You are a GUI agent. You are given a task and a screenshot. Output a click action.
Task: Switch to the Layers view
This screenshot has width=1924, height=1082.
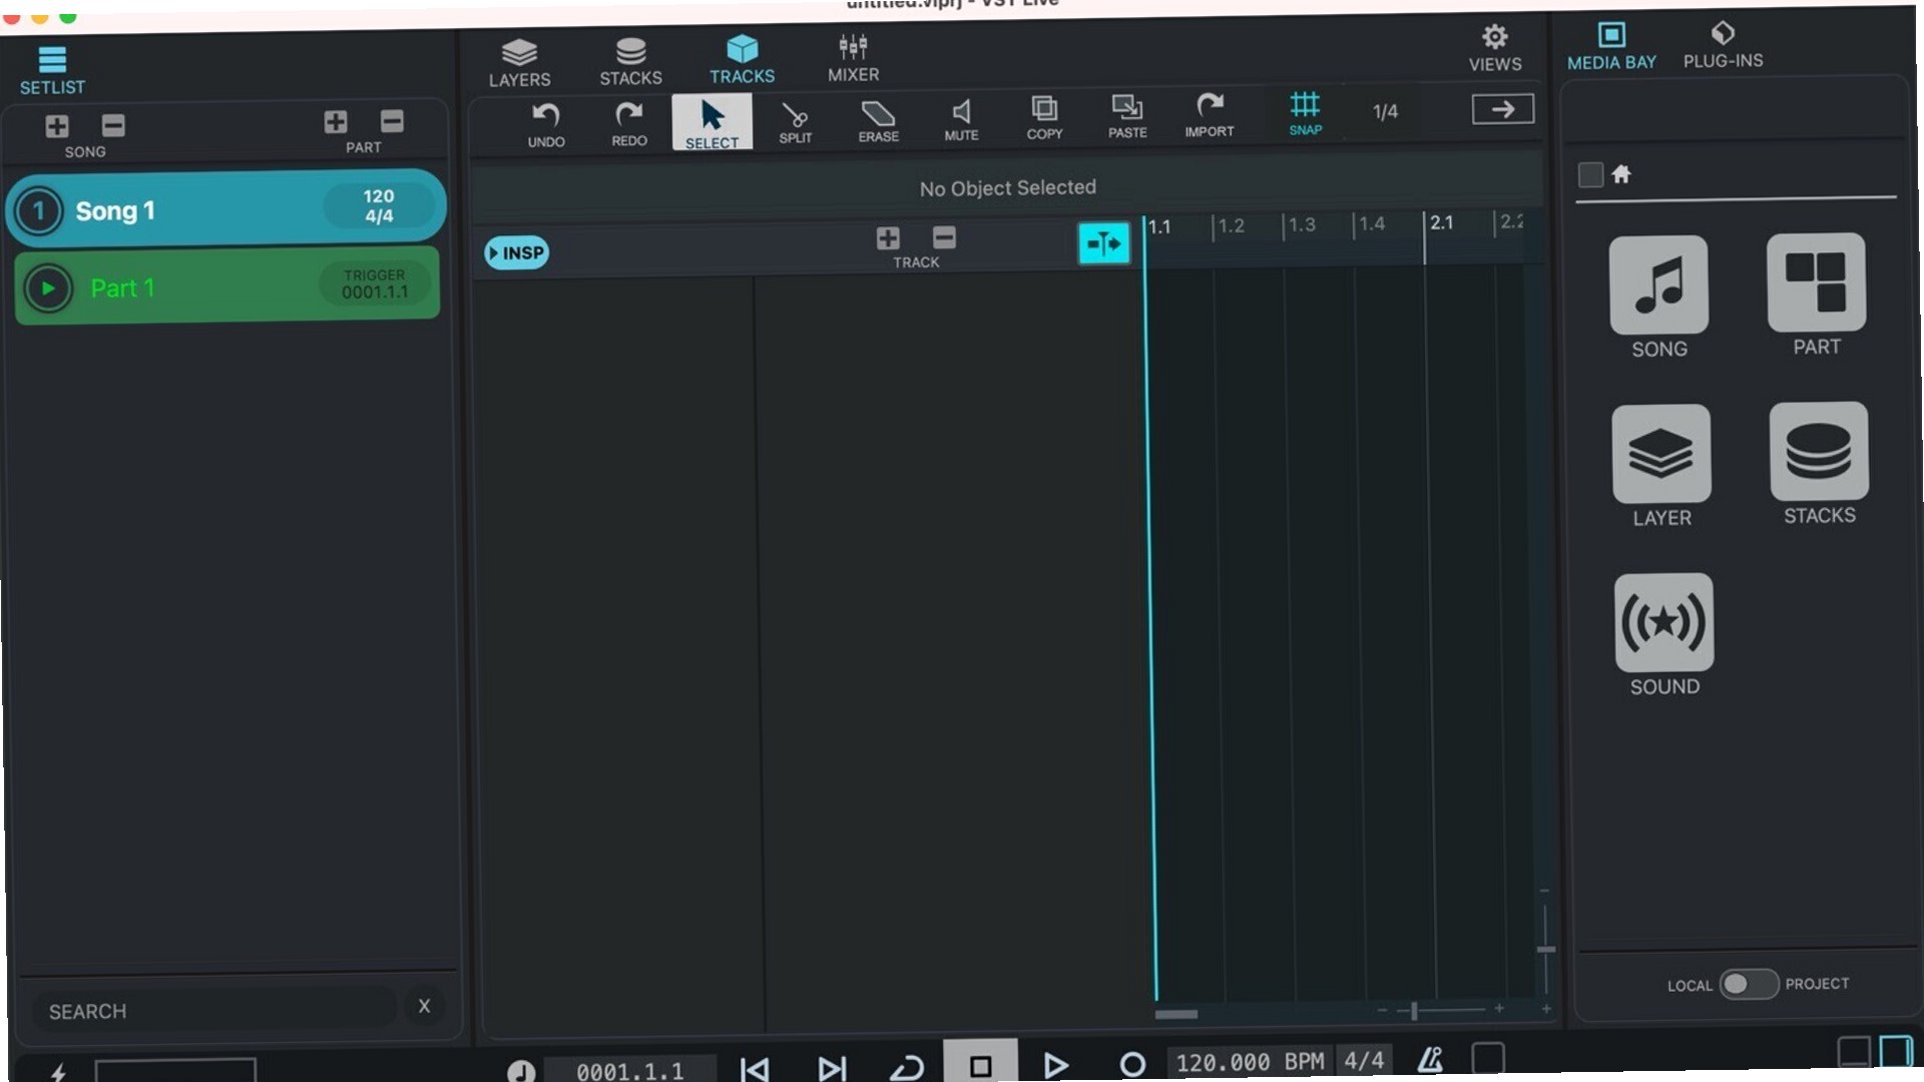click(519, 63)
